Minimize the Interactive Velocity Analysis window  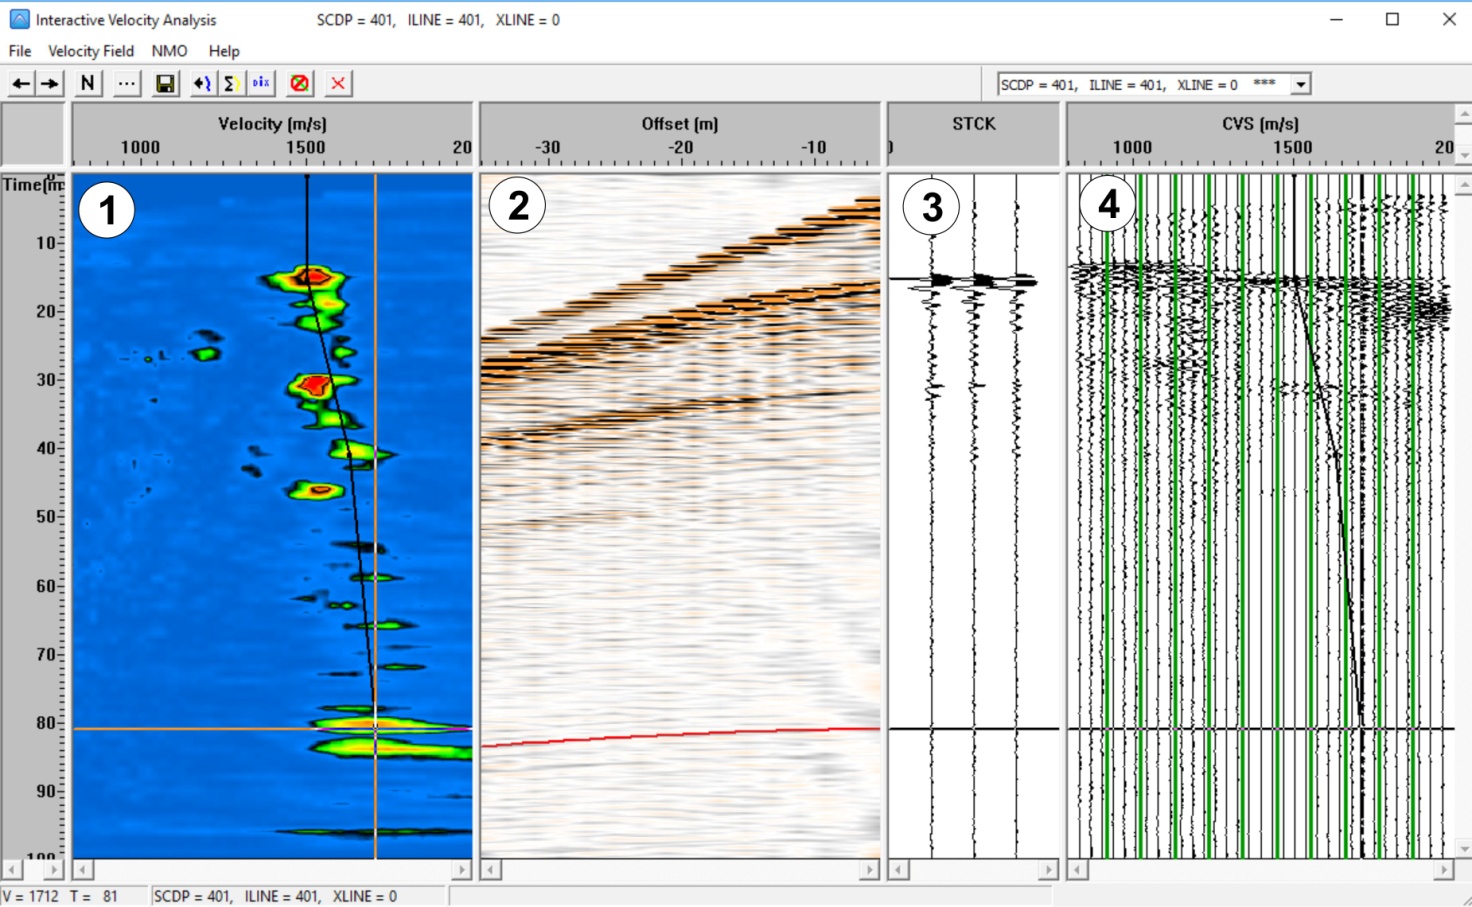pos(1336,19)
